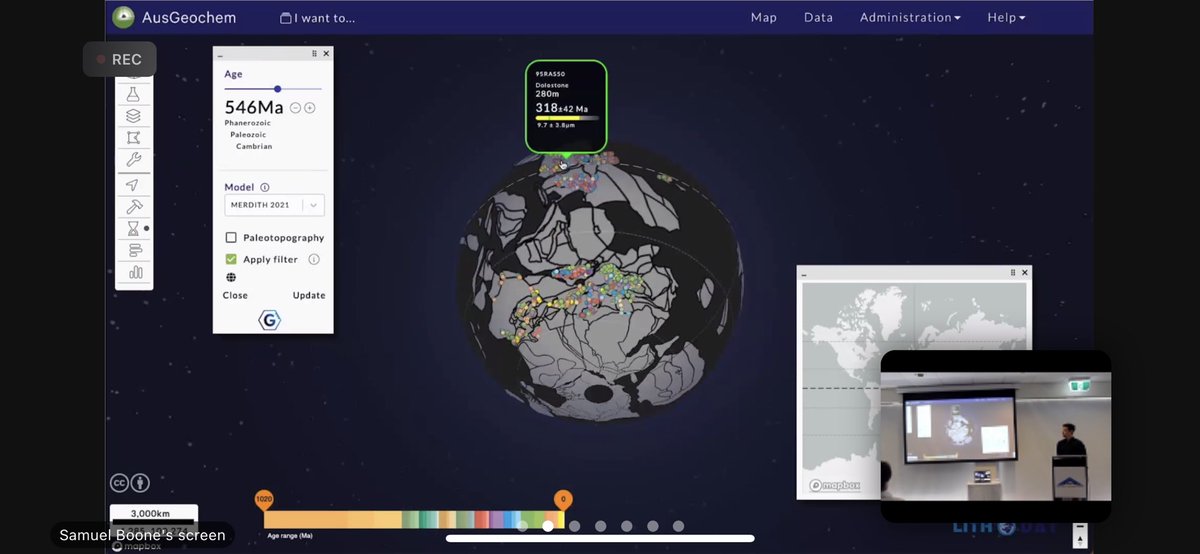Open the I want to... menu
This screenshot has height=554, width=1200.
click(317, 18)
